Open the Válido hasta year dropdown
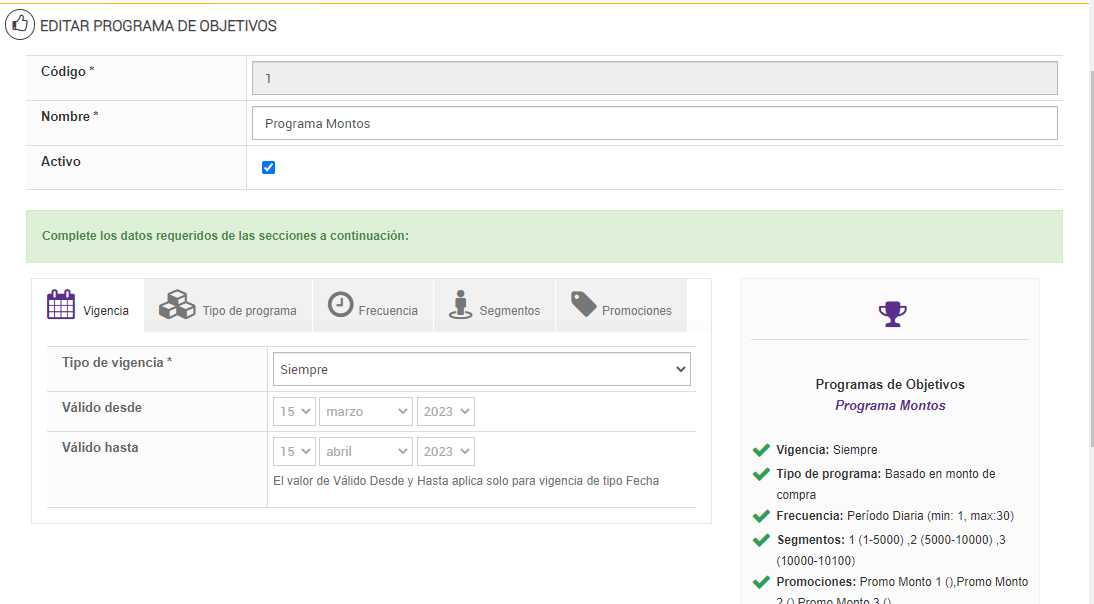This screenshot has height=604, width=1094. 445,451
